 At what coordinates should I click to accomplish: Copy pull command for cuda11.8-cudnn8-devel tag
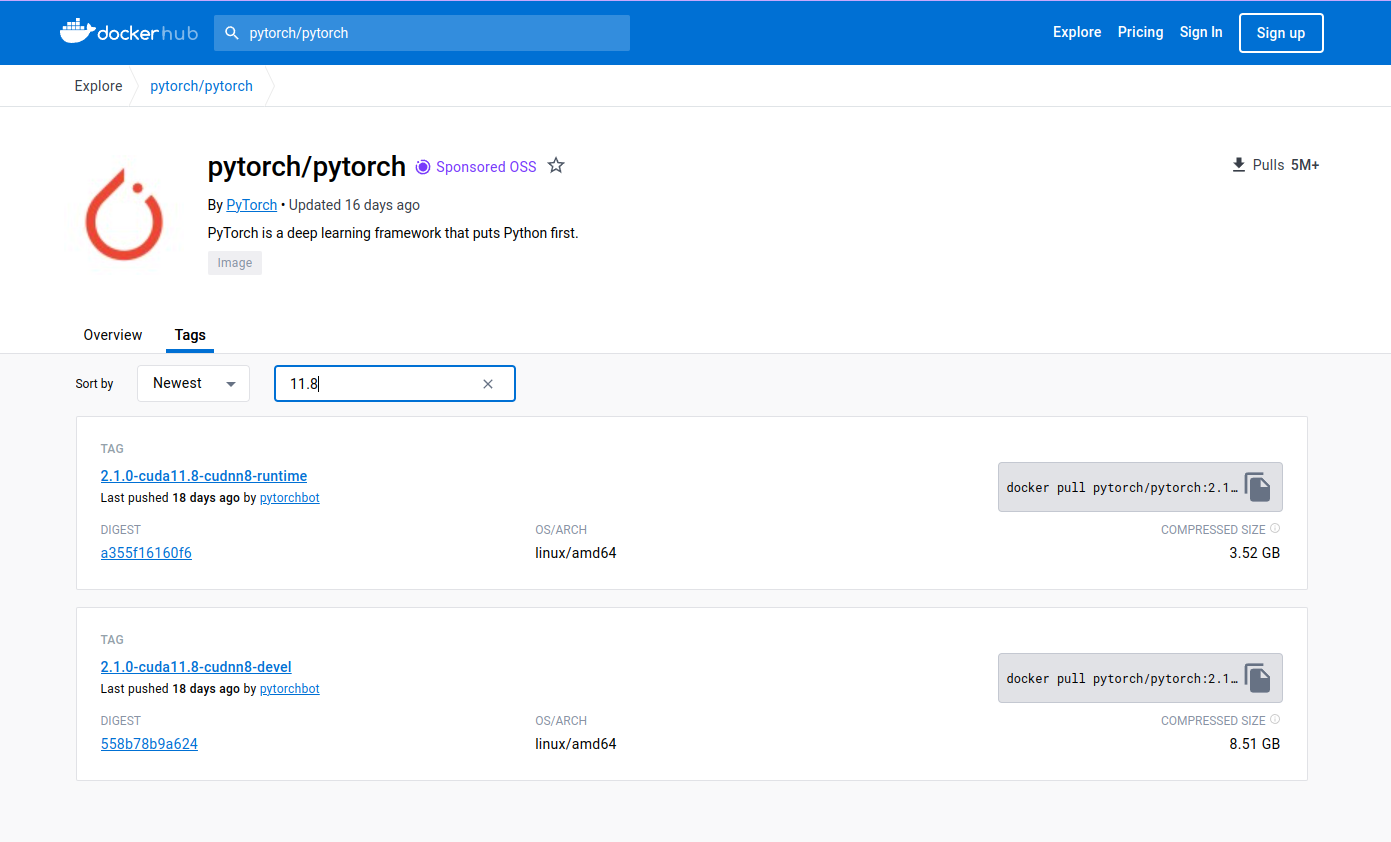pyautogui.click(x=1258, y=678)
